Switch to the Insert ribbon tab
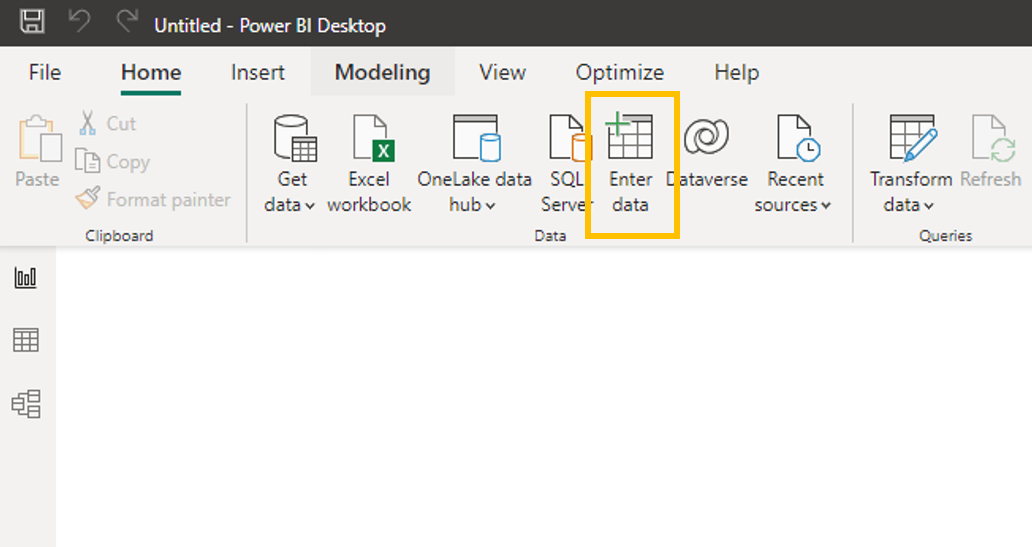The height and width of the screenshot is (547, 1032). click(257, 72)
